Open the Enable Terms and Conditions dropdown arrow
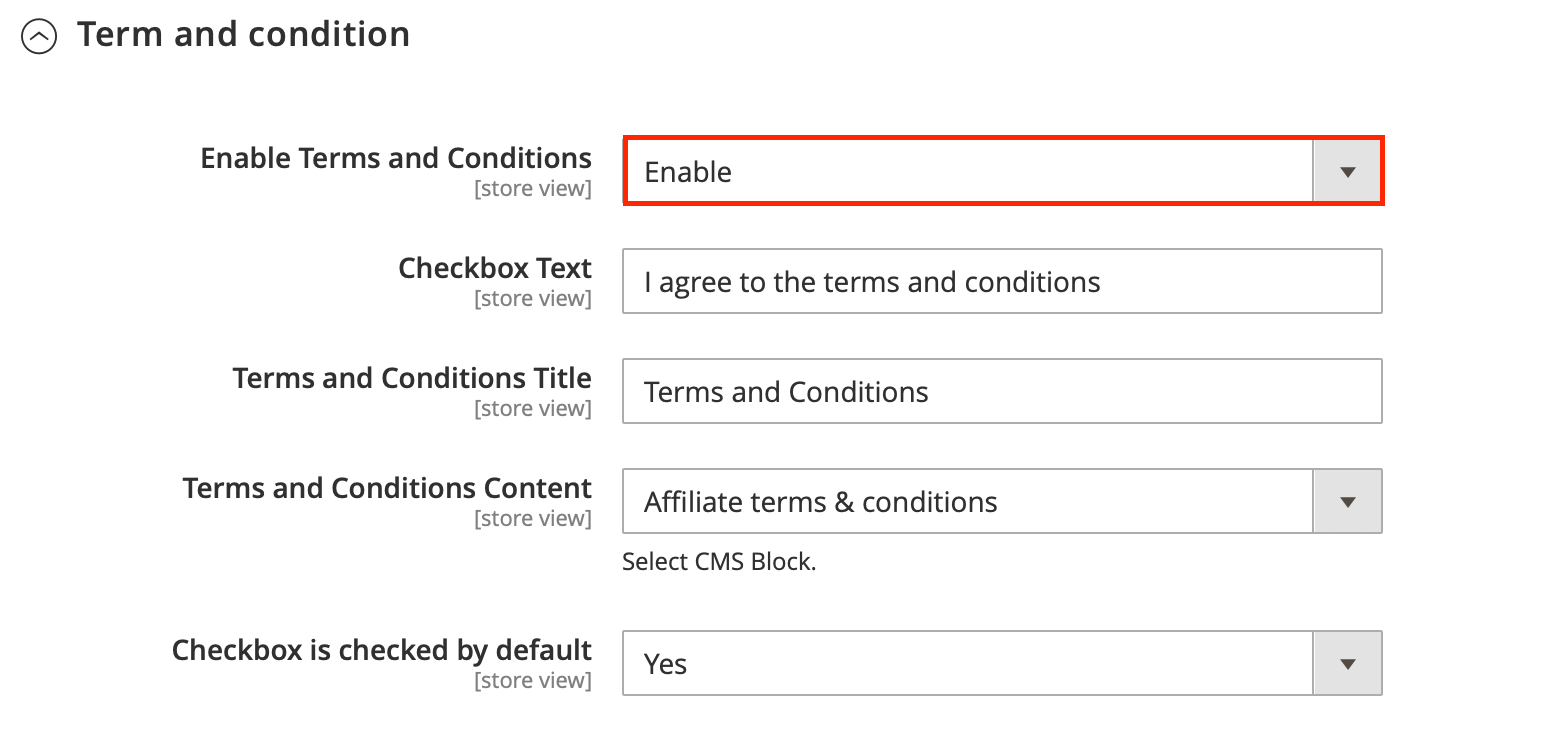Screen dimensions: 1556x742 point(1347,172)
